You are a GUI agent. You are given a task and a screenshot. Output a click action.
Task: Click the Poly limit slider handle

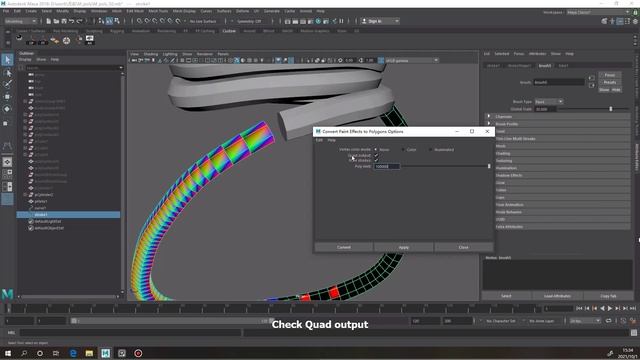(489, 166)
